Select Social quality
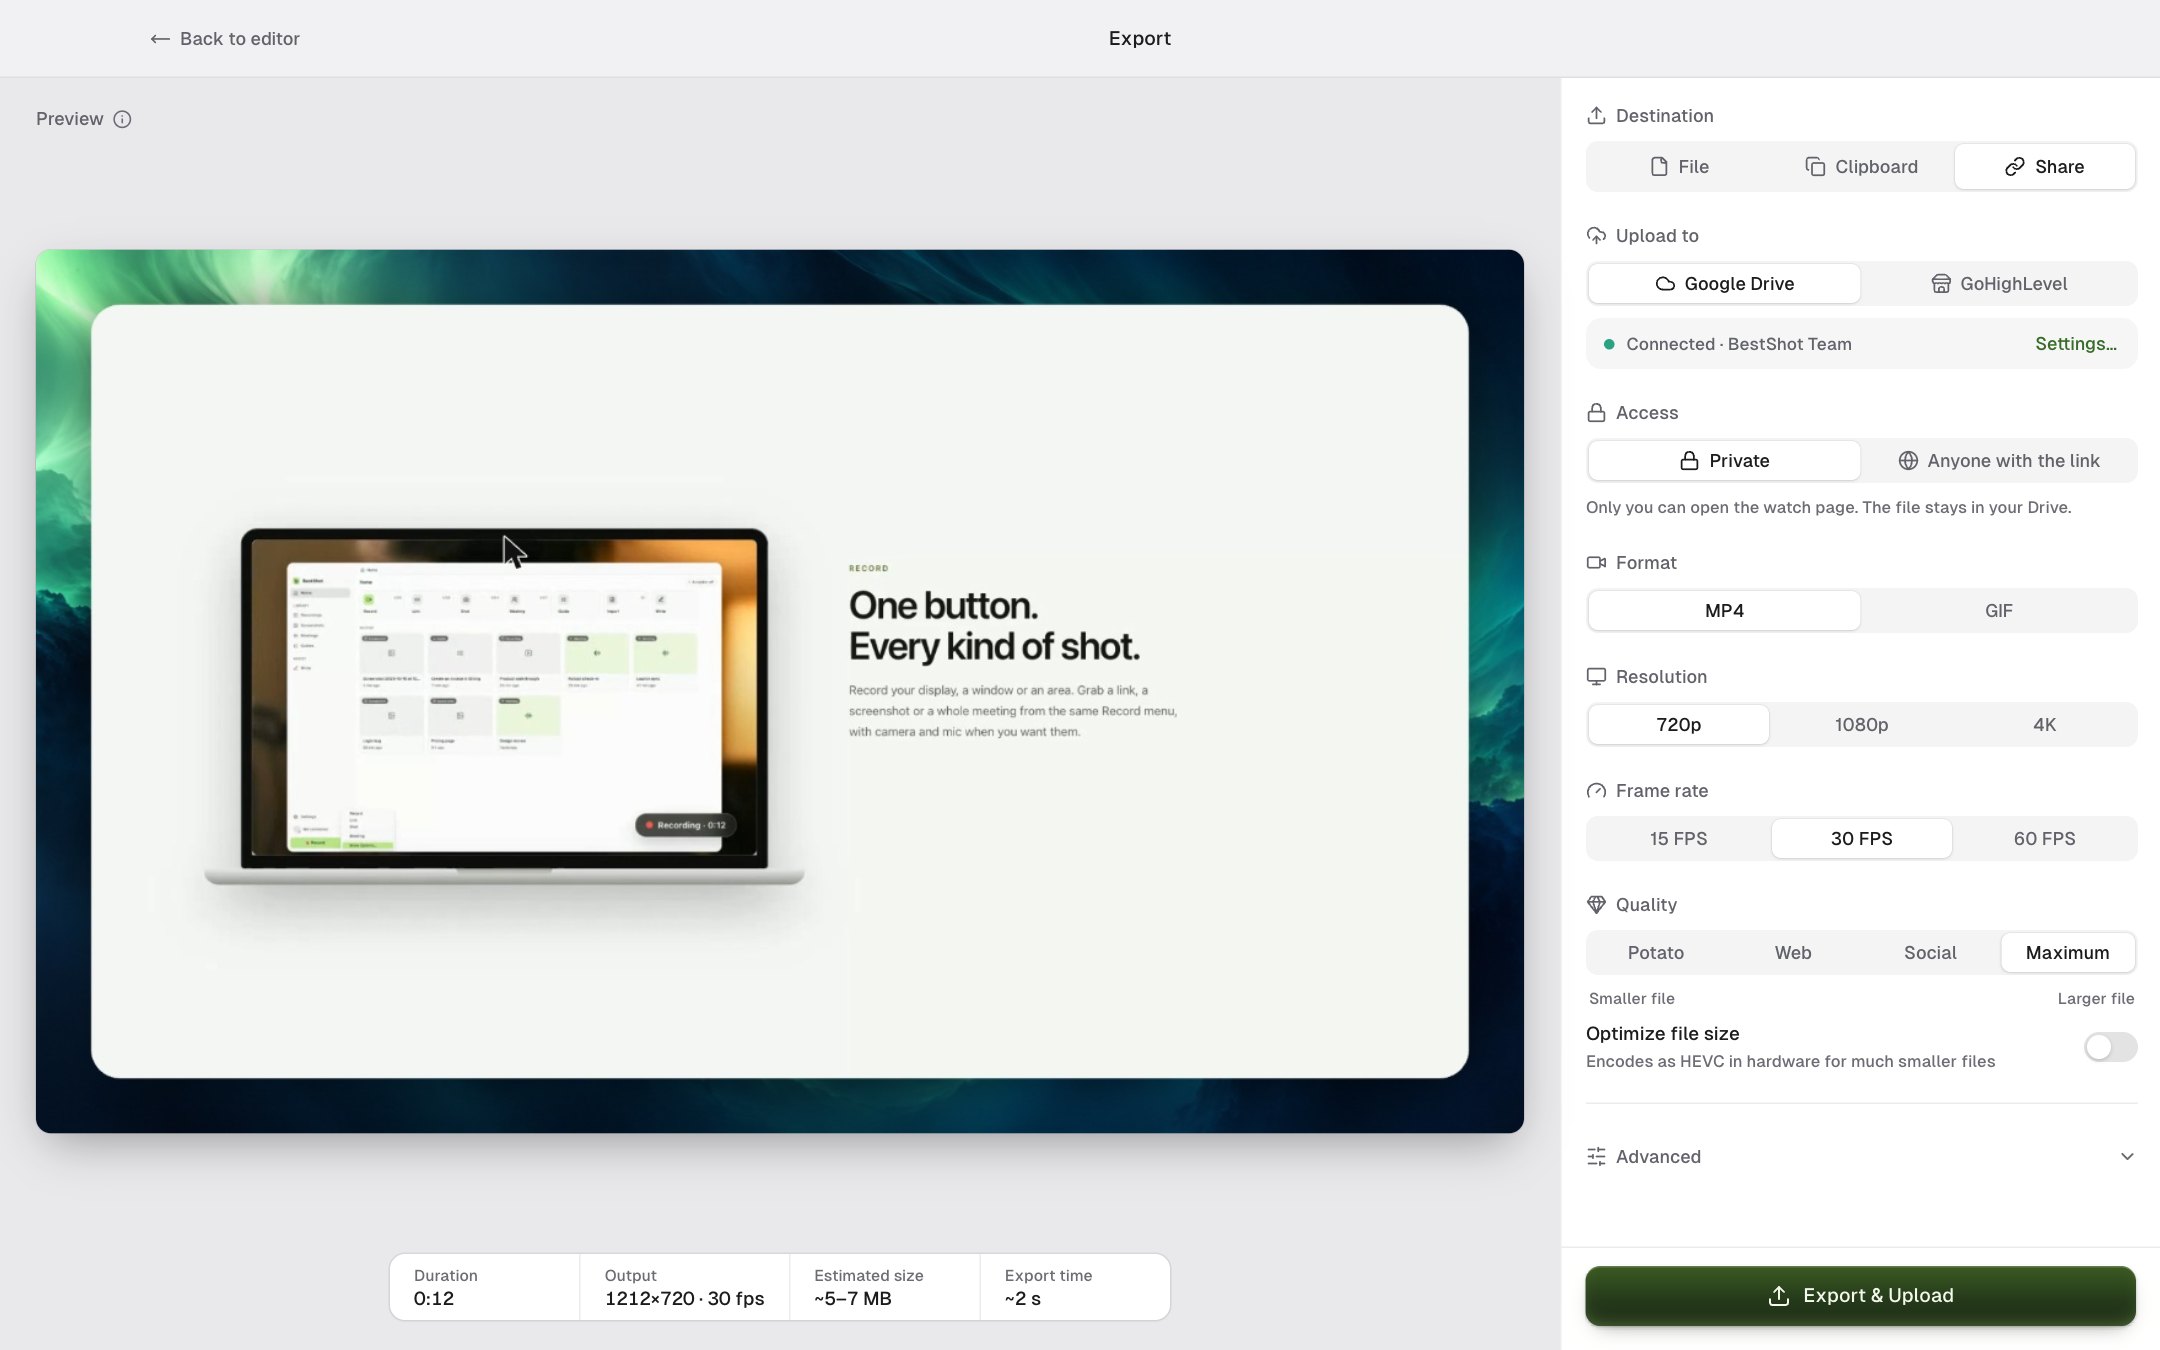Screen dimensions: 2160x1350 pyautogui.click(x=1930, y=953)
